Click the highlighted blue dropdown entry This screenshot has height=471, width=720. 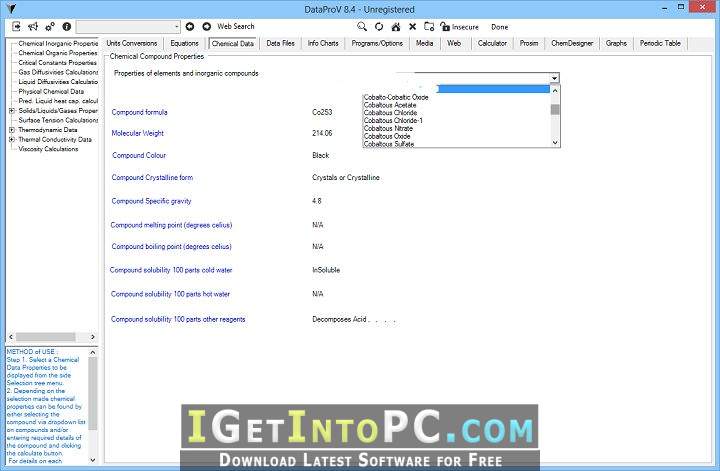pos(493,89)
